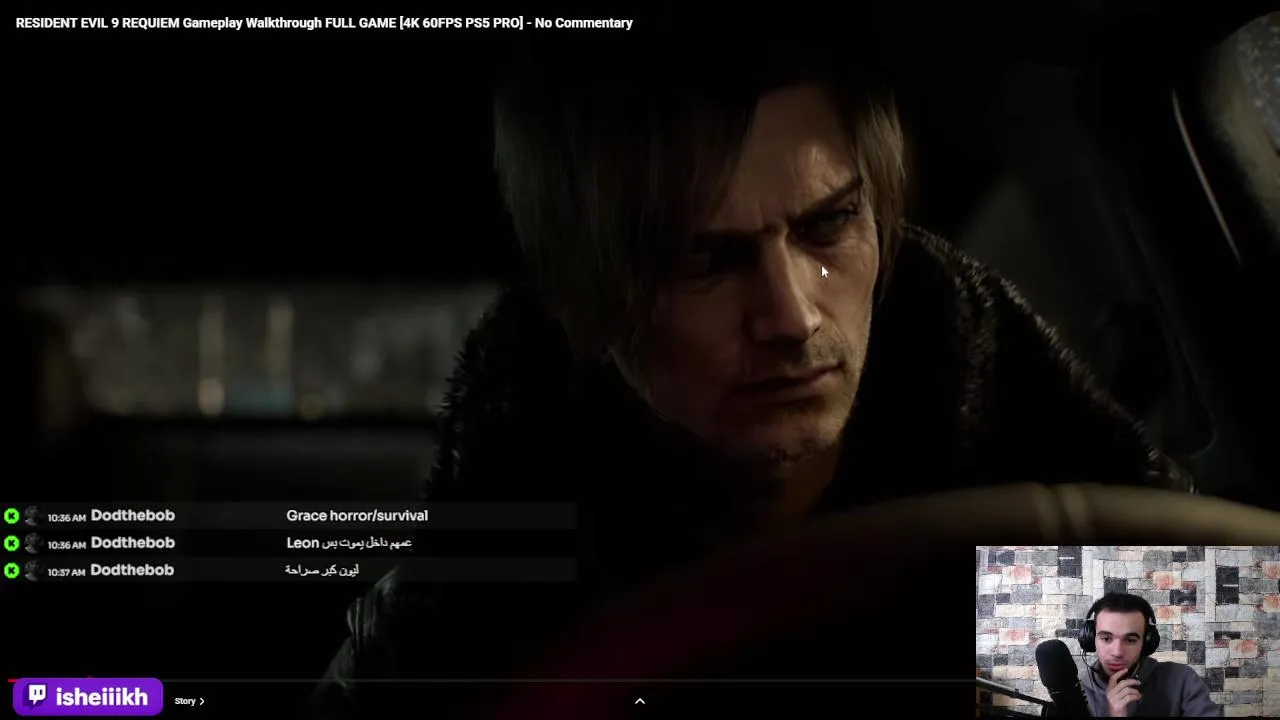
Task: Click the Twitch logo in the badge
Action: pos(37,695)
